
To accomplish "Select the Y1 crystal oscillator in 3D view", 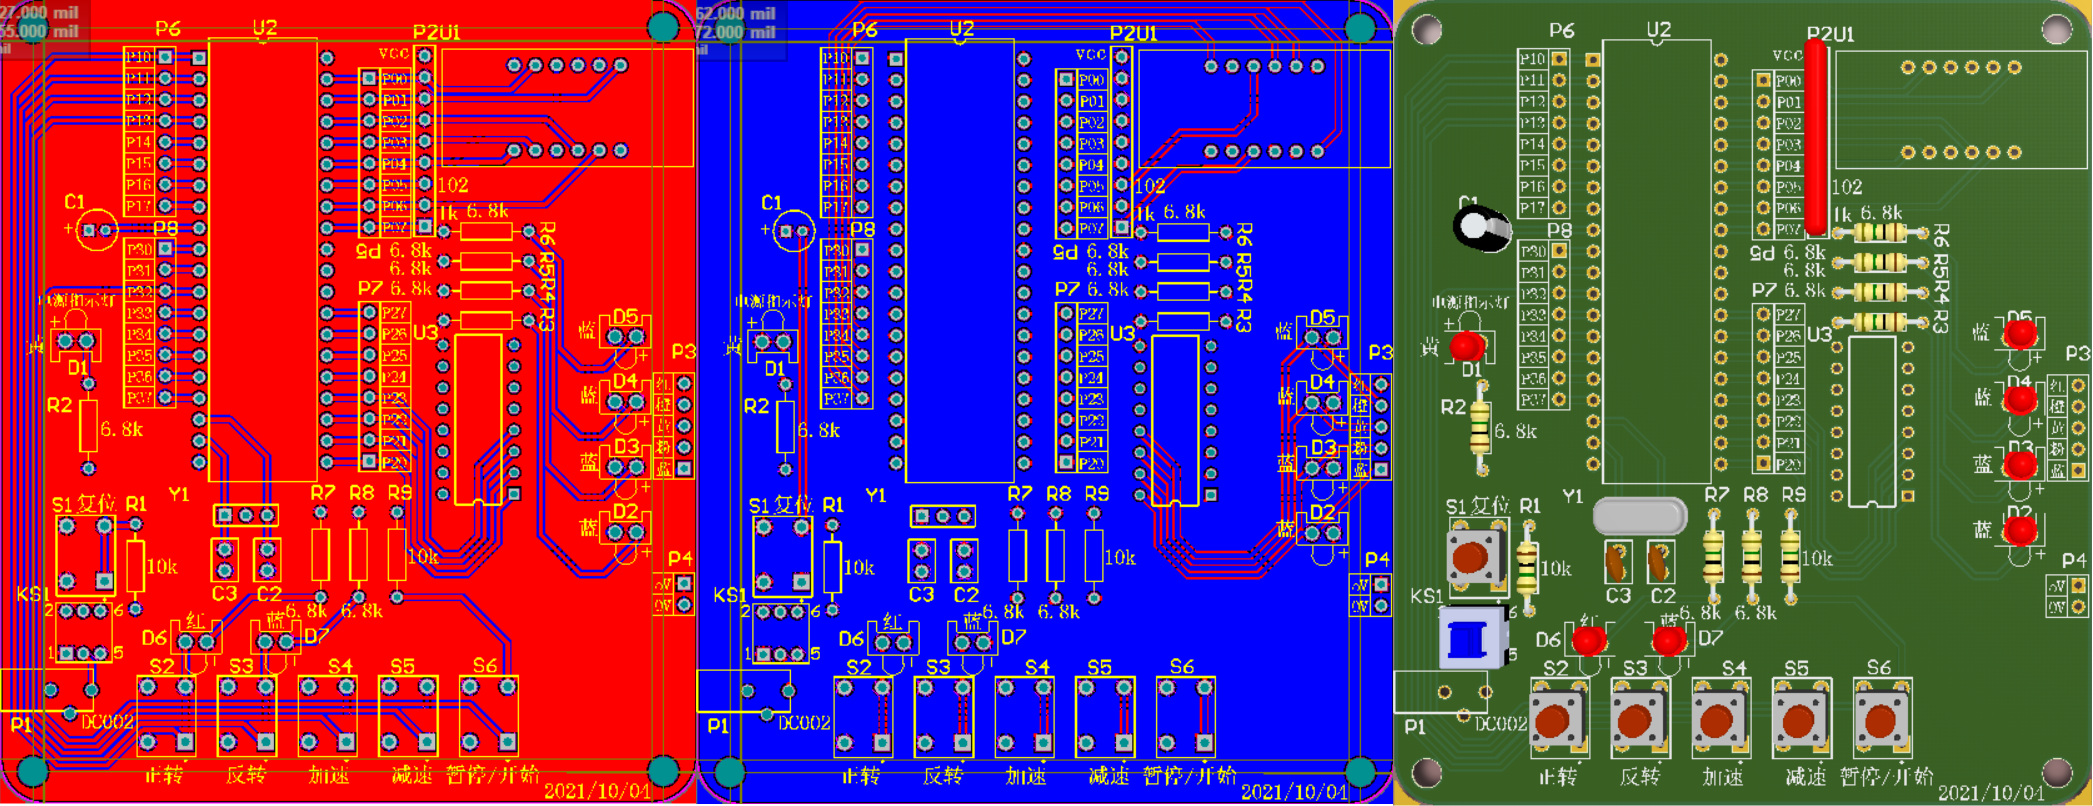I will tap(1640, 516).
